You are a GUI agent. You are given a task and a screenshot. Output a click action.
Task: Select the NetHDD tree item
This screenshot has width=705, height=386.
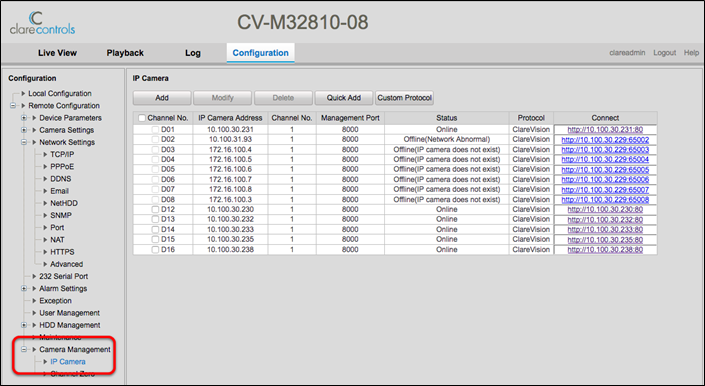(64, 203)
